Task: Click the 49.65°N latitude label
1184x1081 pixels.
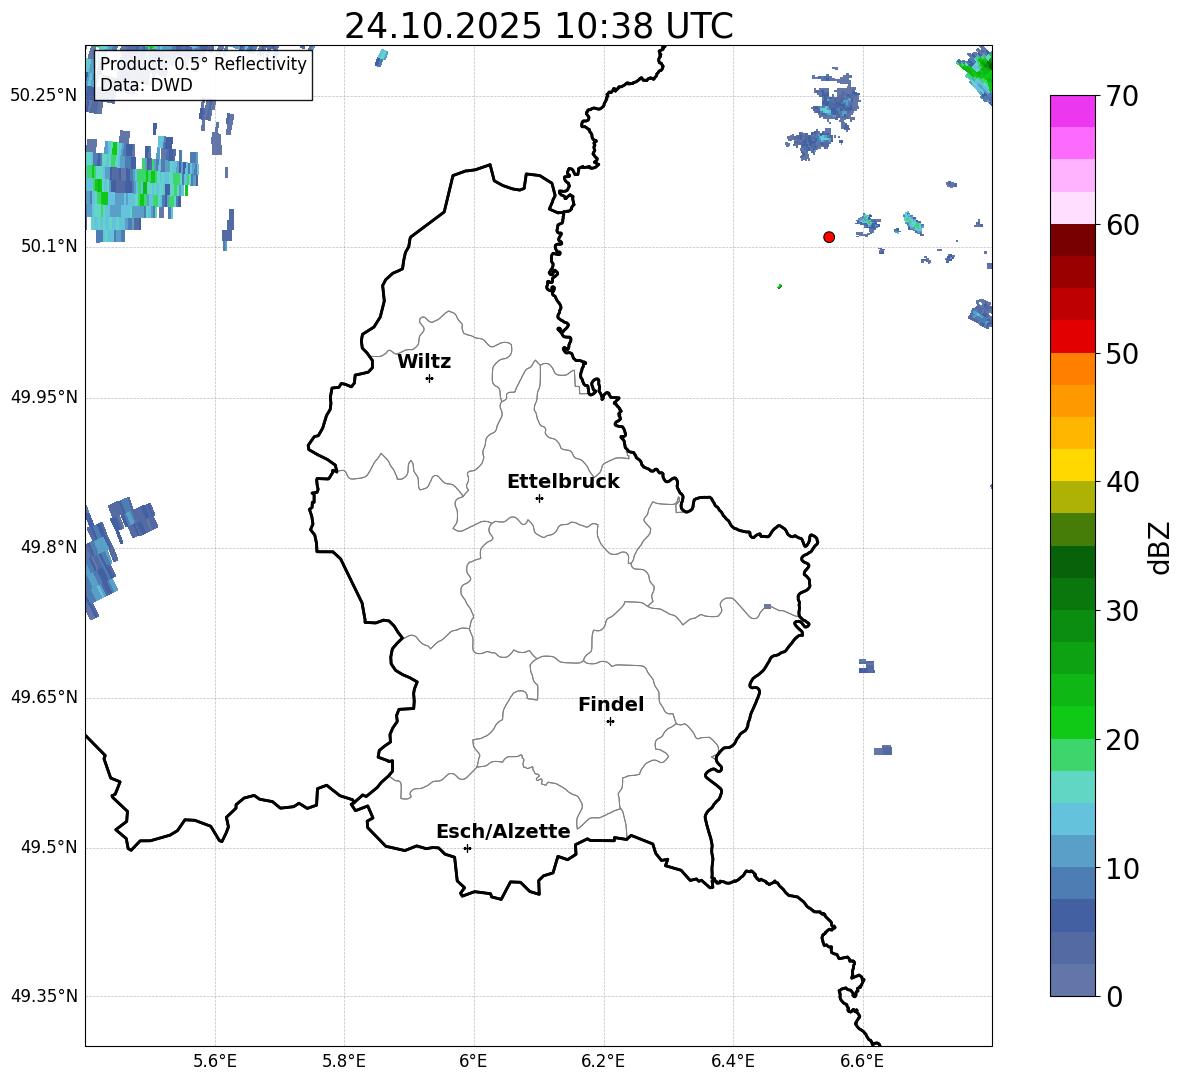Action: (x=44, y=697)
